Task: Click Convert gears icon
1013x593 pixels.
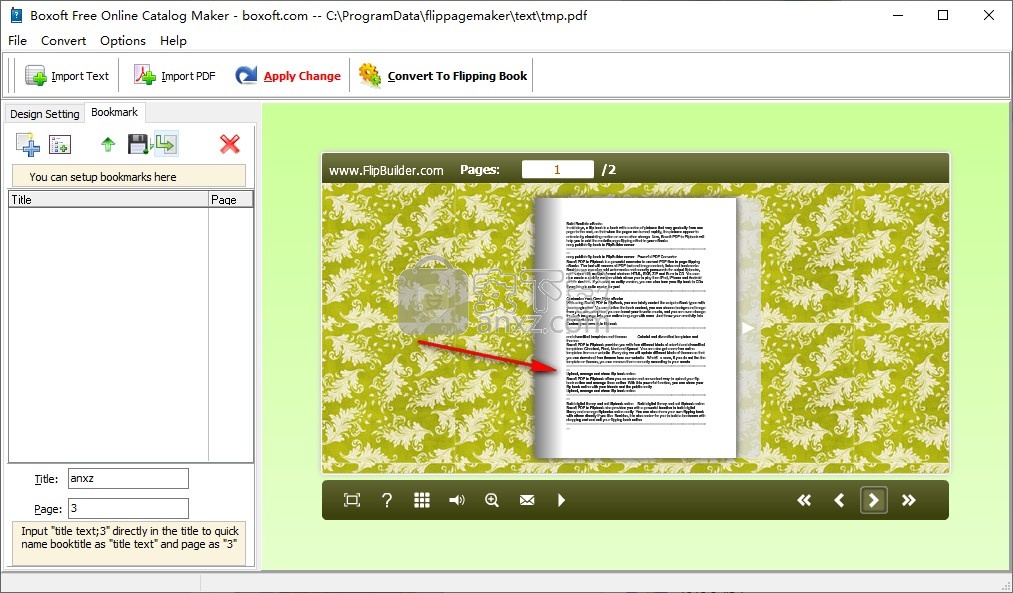Action: pyautogui.click(x=370, y=76)
